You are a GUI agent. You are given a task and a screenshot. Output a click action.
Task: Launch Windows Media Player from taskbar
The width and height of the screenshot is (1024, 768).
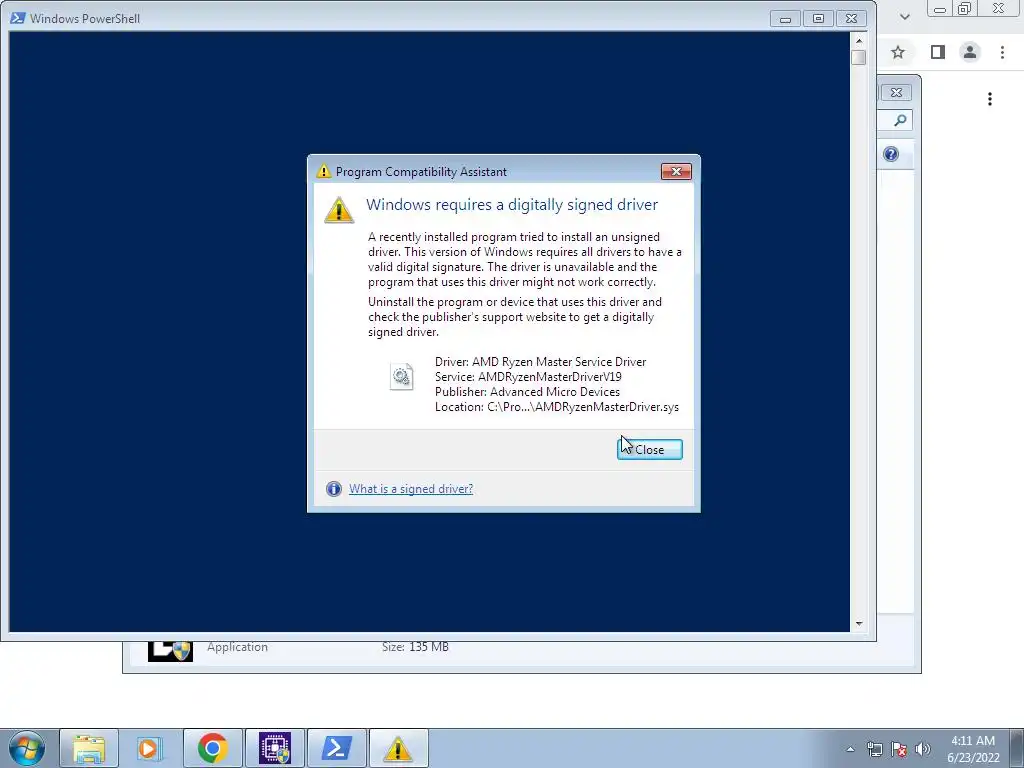click(150, 748)
